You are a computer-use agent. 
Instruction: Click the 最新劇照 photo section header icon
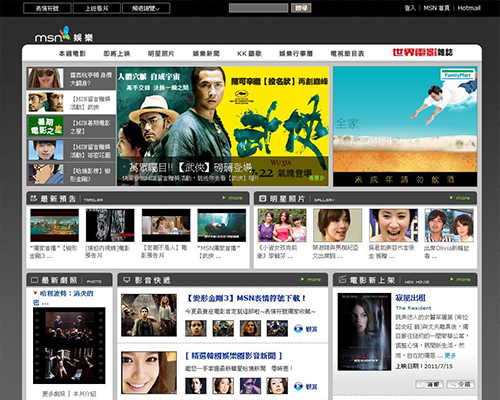tap(34, 280)
